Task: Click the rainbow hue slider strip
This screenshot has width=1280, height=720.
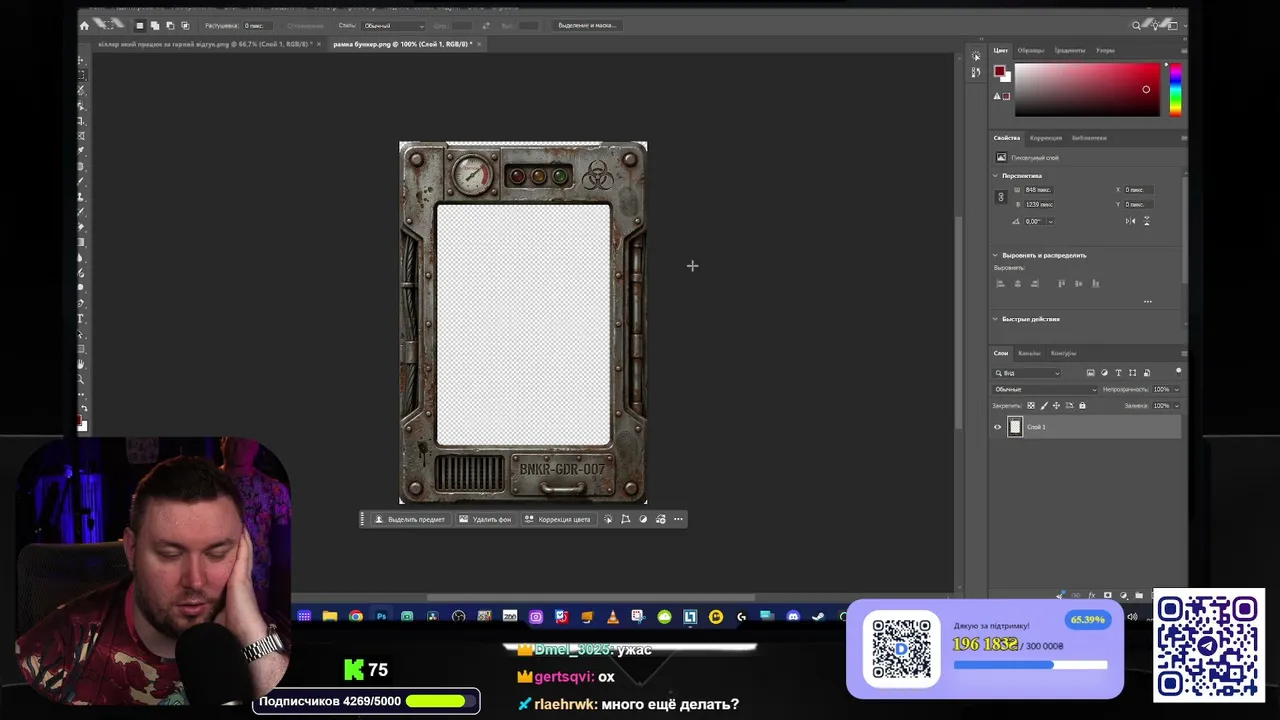Action: (1175, 90)
